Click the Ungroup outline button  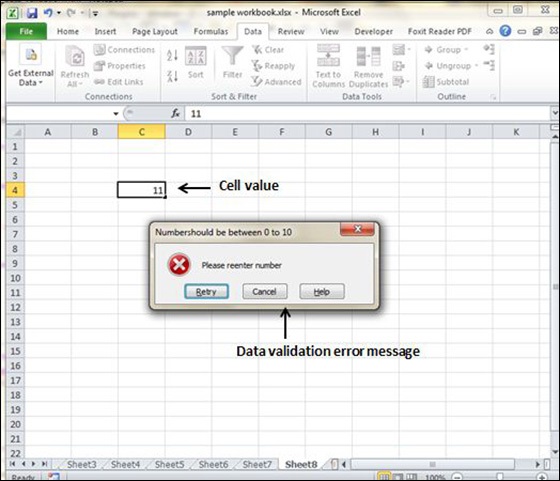[451, 66]
